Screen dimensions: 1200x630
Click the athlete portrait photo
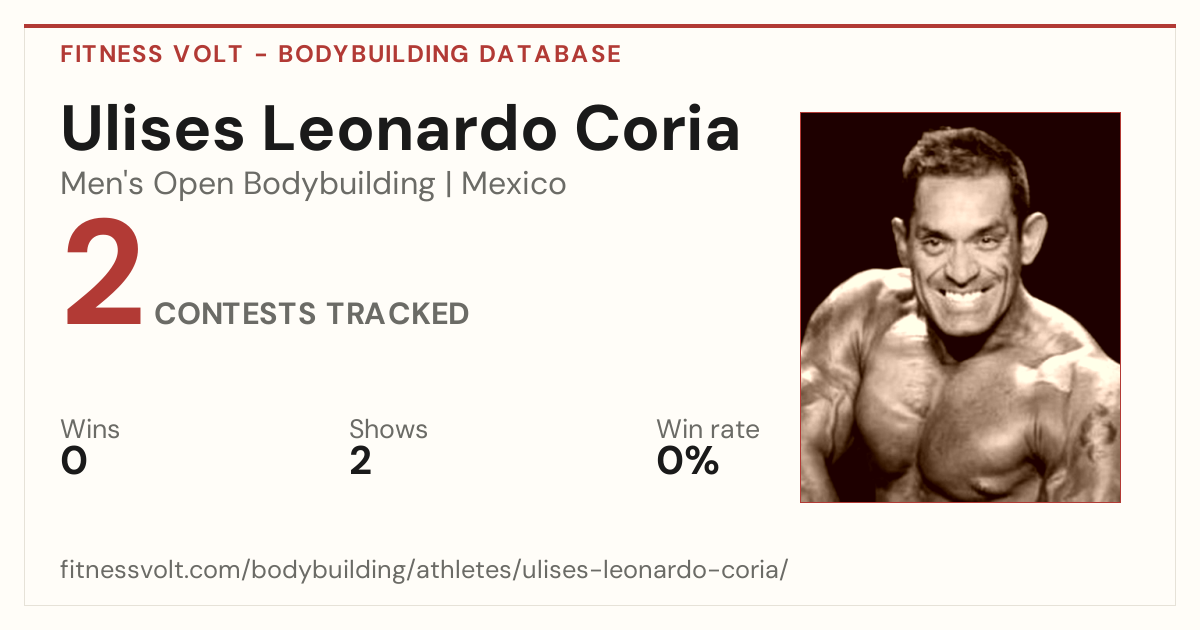tap(960, 307)
